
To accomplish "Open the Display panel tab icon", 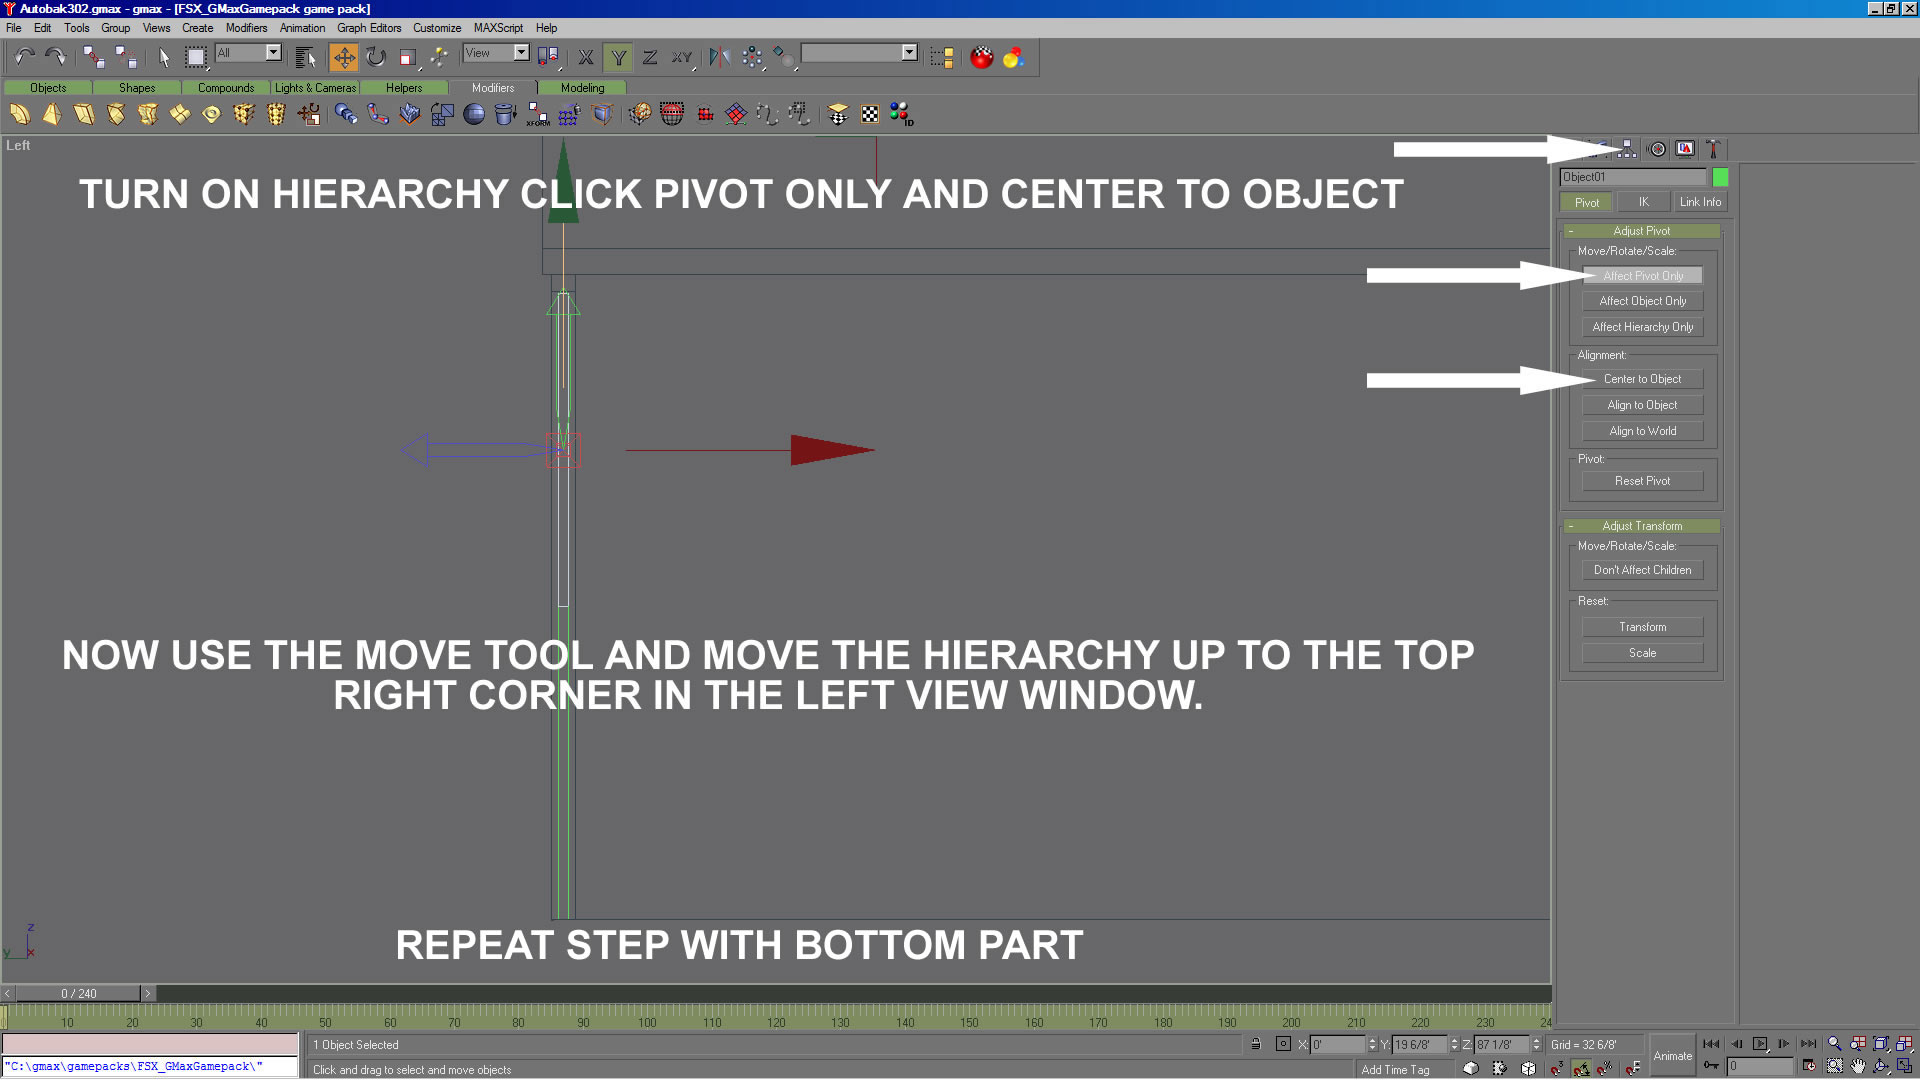I will (1685, 149).
